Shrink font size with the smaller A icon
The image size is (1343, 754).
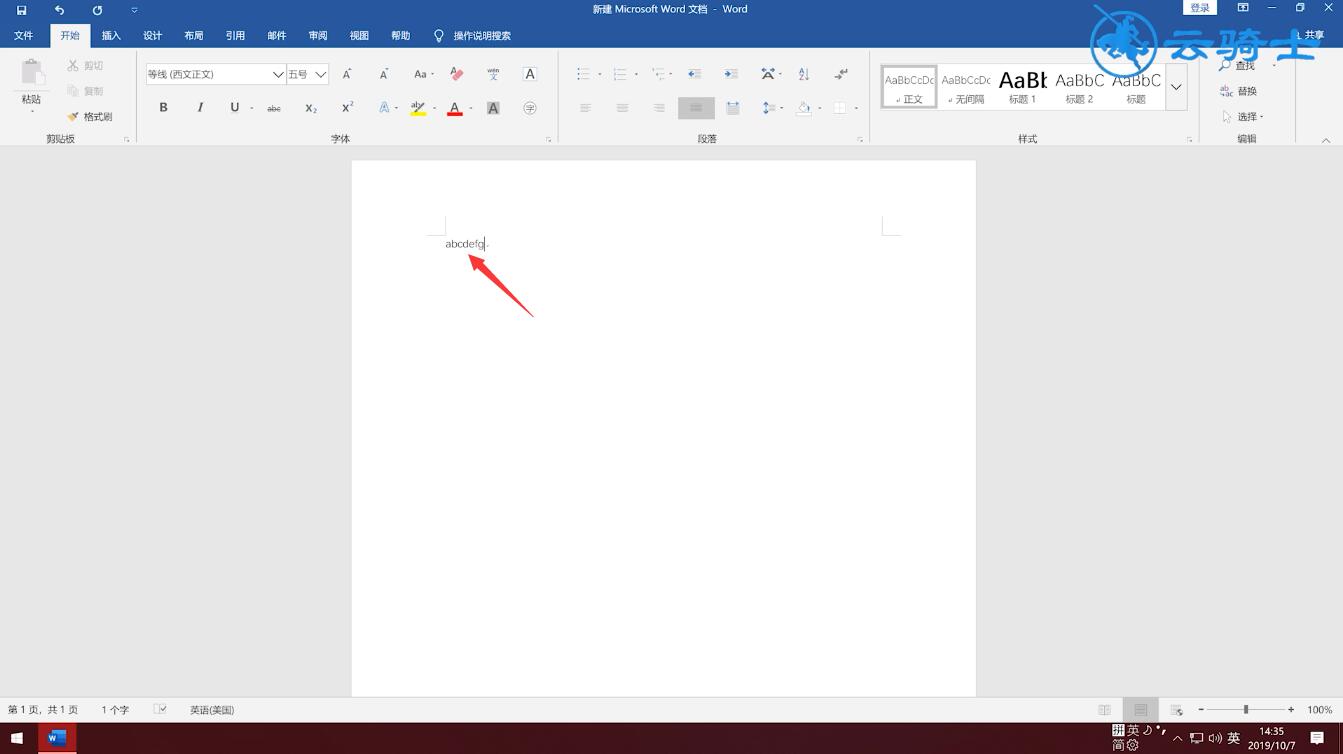[383, 74]
